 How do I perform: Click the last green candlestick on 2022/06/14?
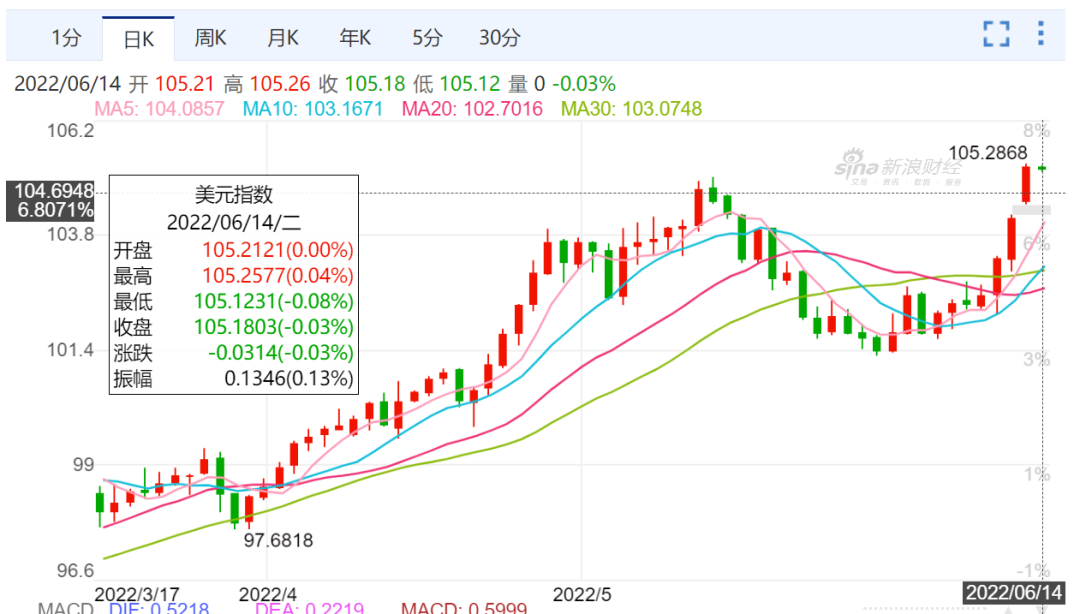[1042, 168]
